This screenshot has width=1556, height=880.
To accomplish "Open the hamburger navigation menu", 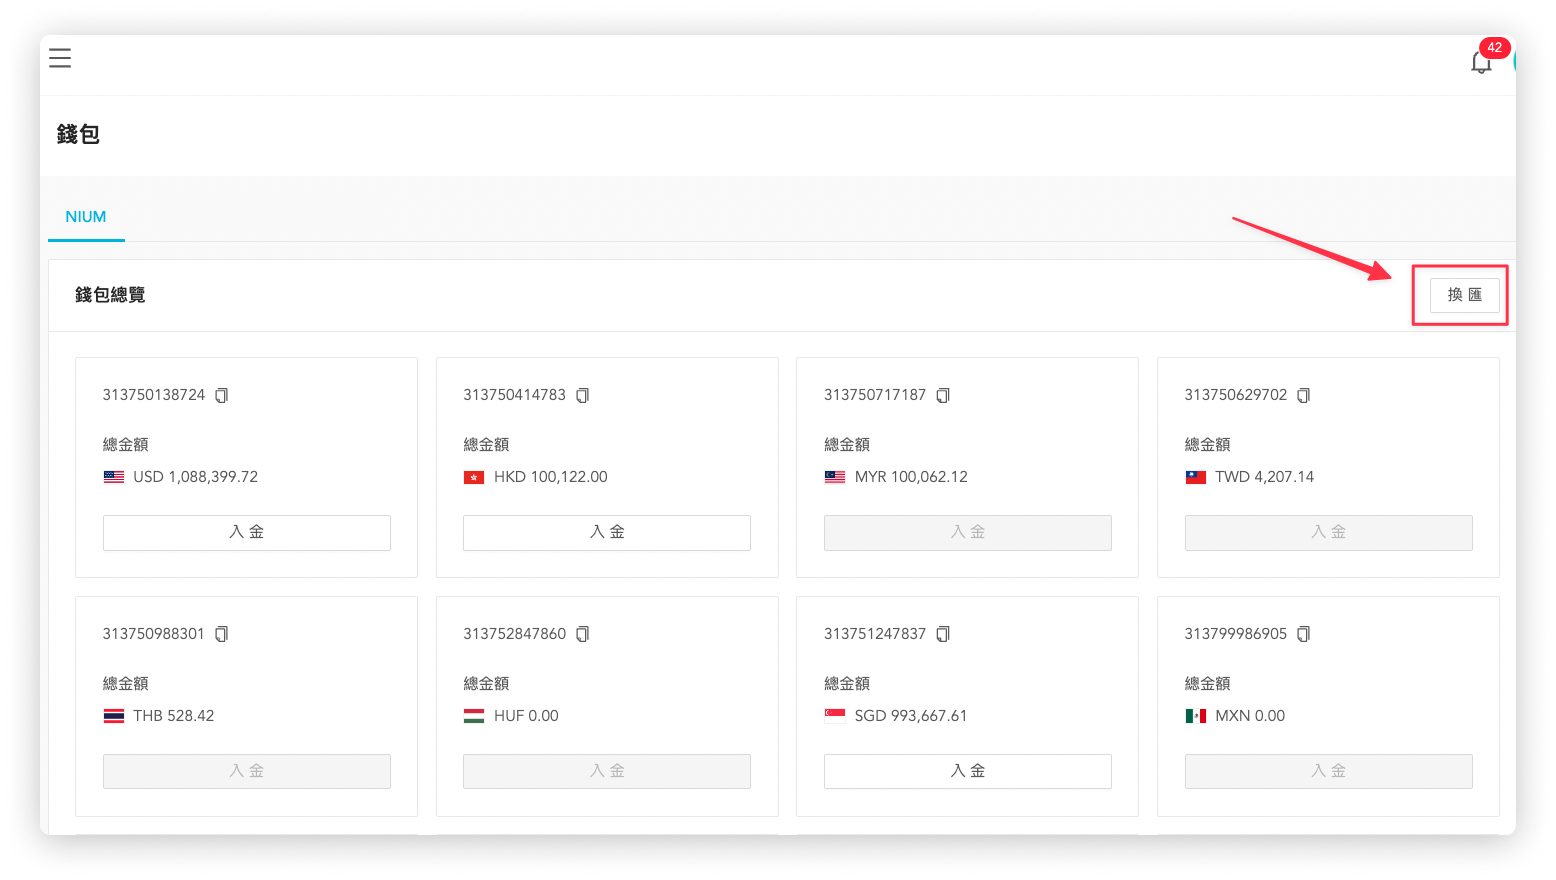I will 60,58.
